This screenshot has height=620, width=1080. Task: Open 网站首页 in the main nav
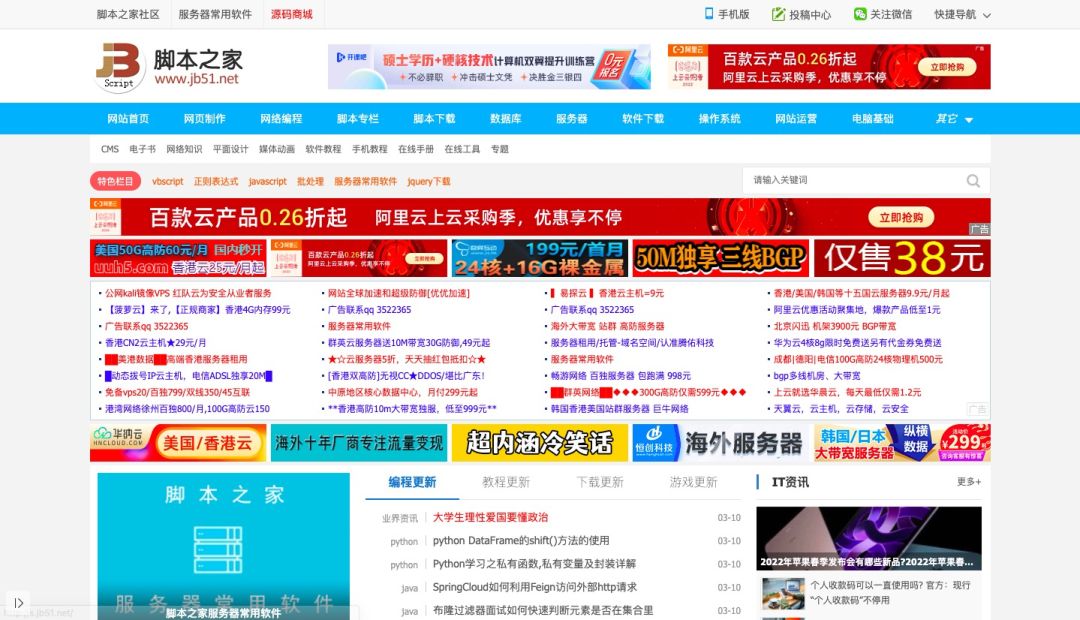[x=128, y=118]
